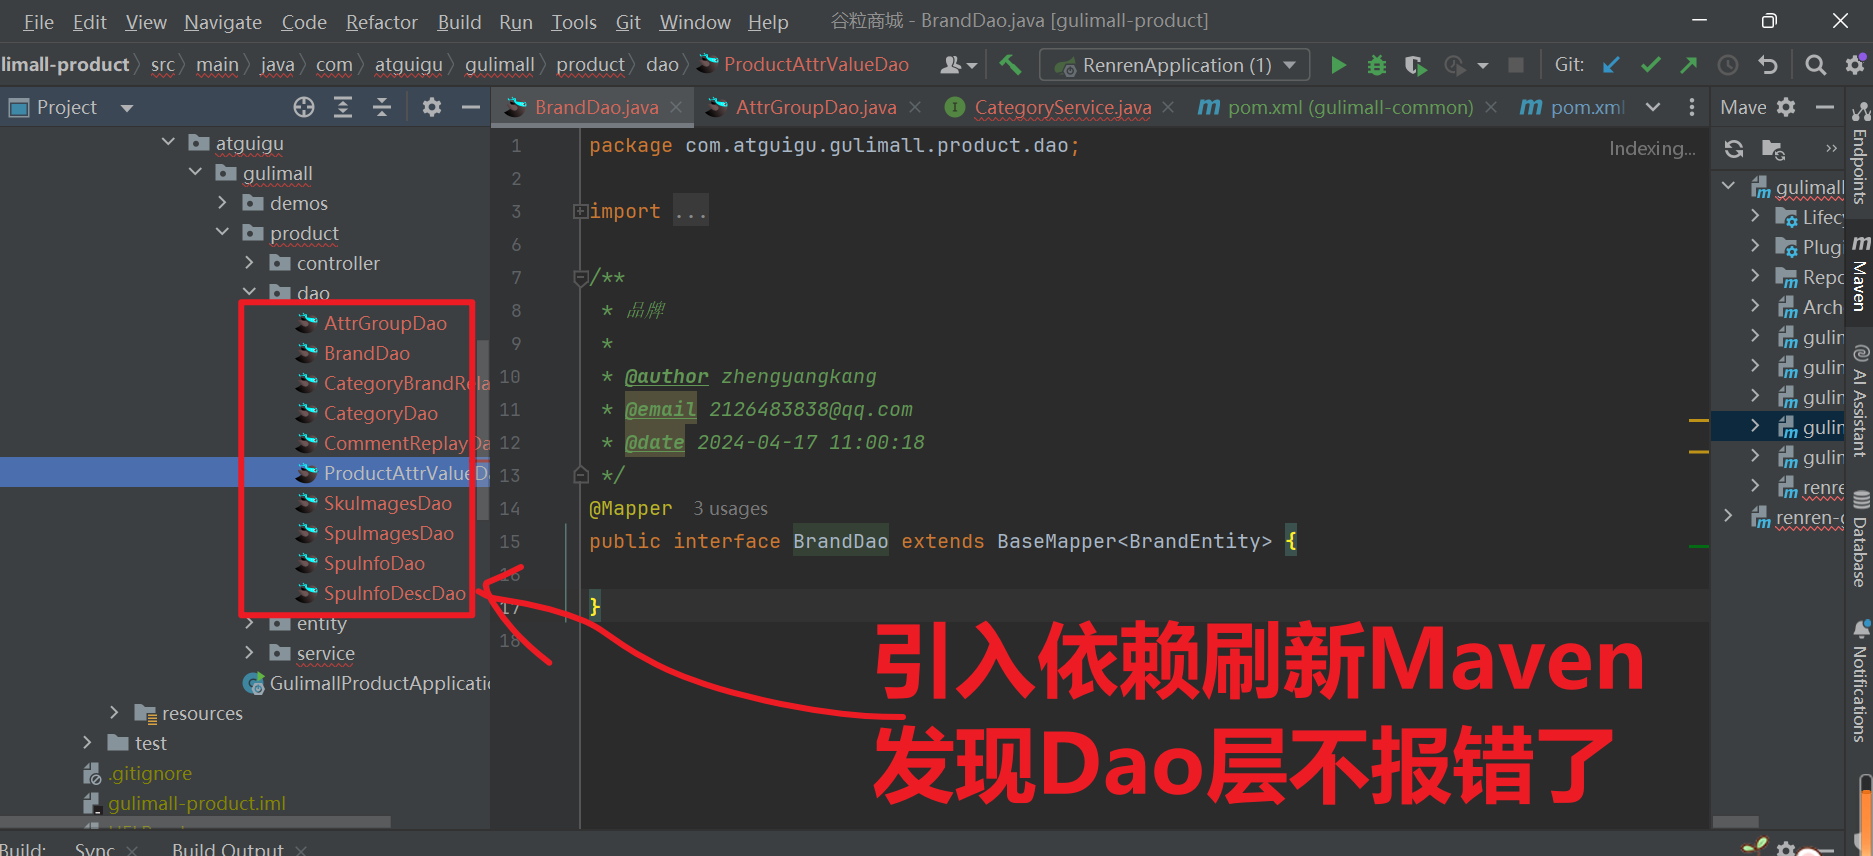Viewport: 1873px width, 856px height.
Task: Collapse all in Project panel
Action: [x=382, y=107]
